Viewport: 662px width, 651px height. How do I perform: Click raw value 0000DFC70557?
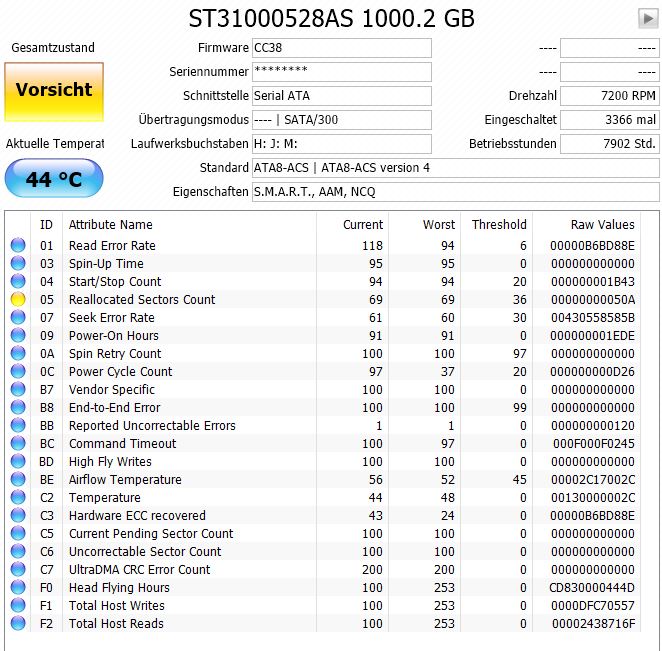[593, 605]
